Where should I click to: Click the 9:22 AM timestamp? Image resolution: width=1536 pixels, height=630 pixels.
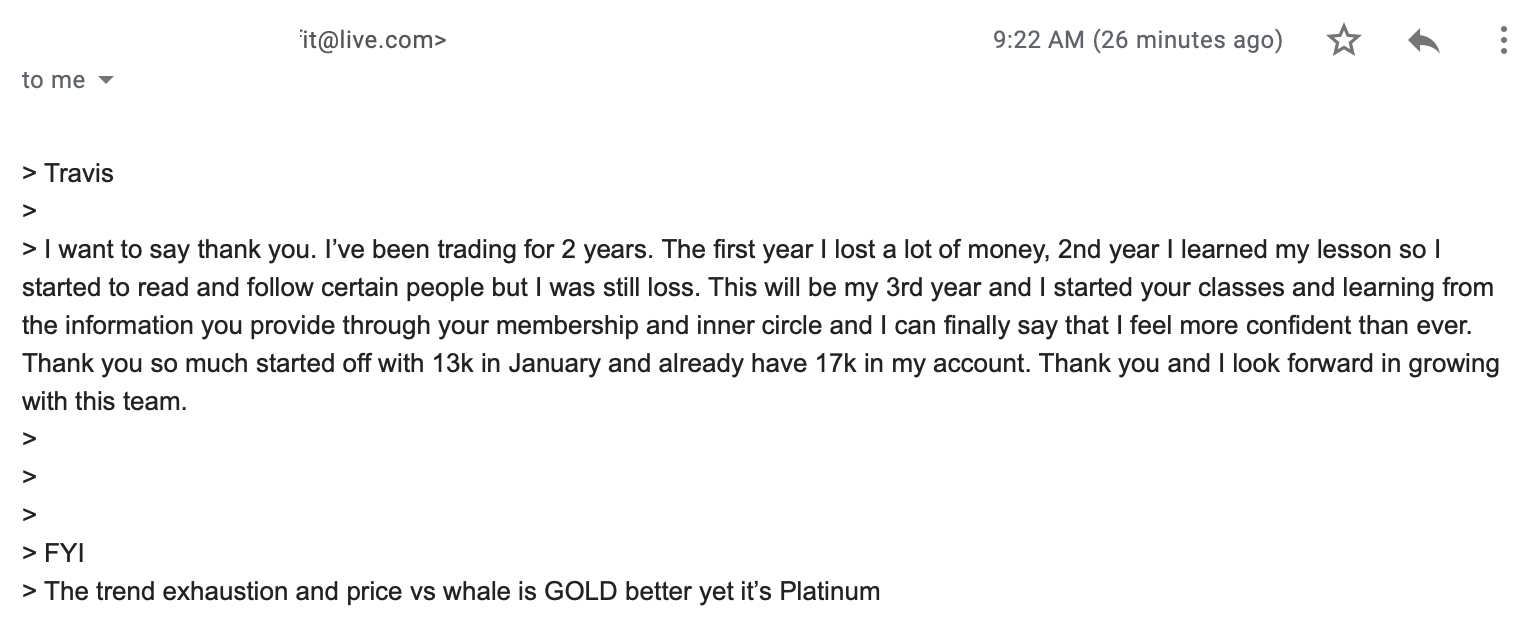tap(1137, 40)
